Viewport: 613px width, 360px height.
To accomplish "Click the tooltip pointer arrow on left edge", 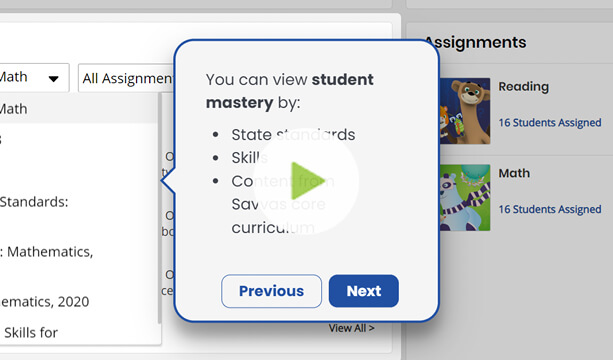I will [168, 181].
